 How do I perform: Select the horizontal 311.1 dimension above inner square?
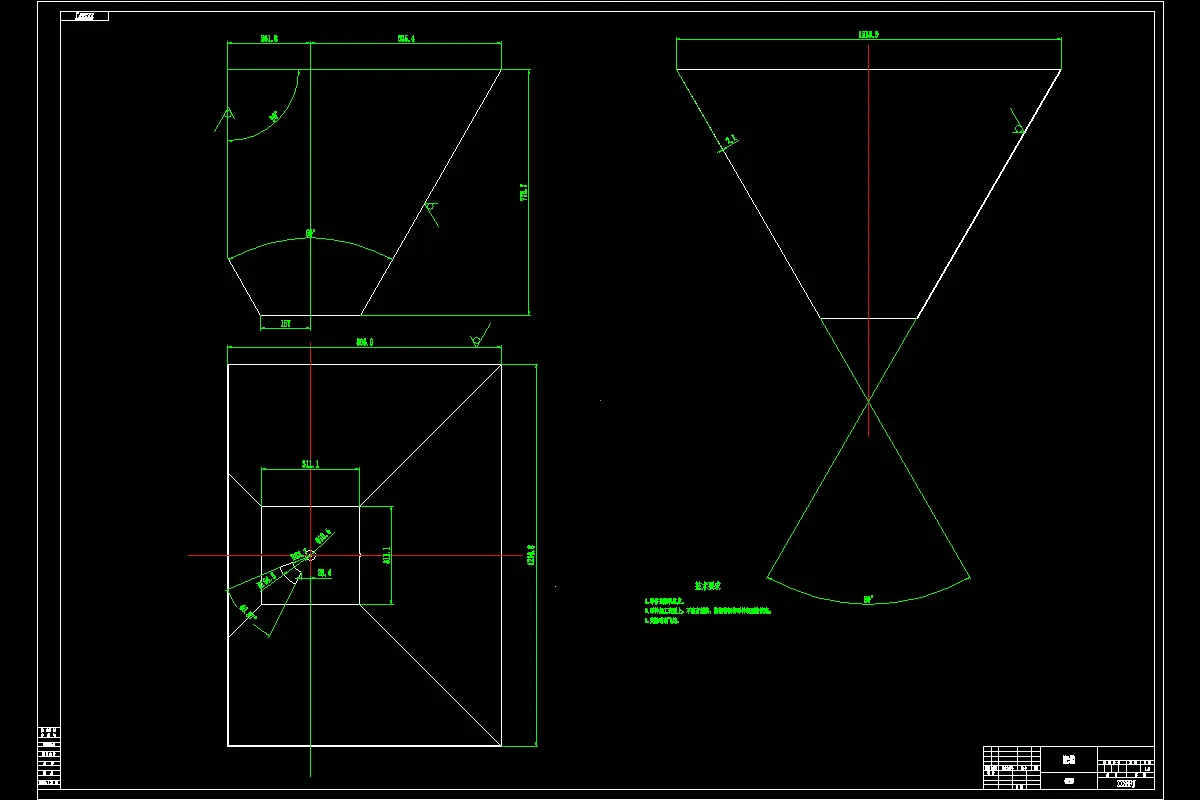point(310,464)
